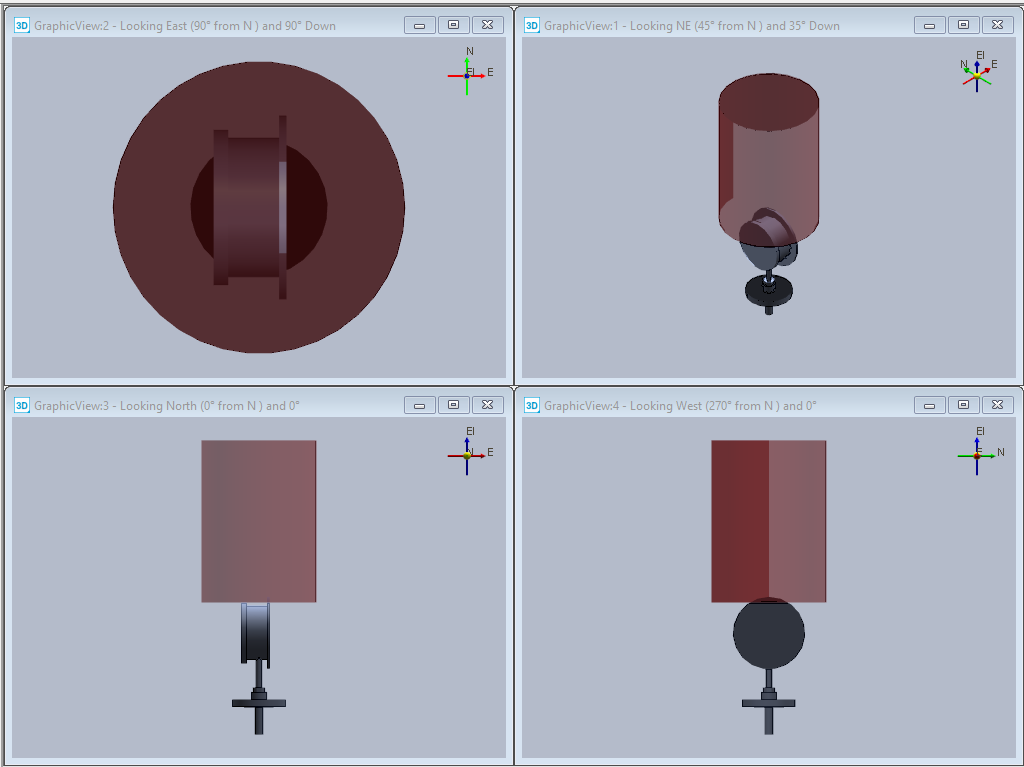Select the red volume rectangle in GraphicView:4
1024x767 pixels.
(769, 521)
